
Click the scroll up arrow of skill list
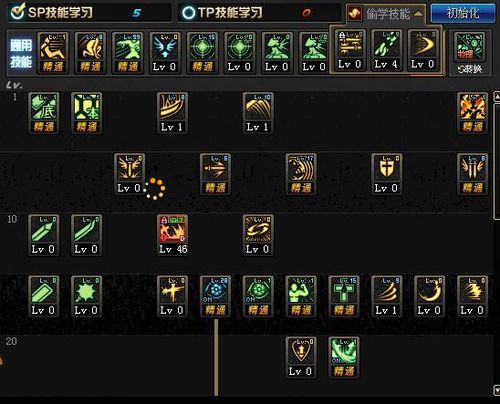tap(497, 95)
